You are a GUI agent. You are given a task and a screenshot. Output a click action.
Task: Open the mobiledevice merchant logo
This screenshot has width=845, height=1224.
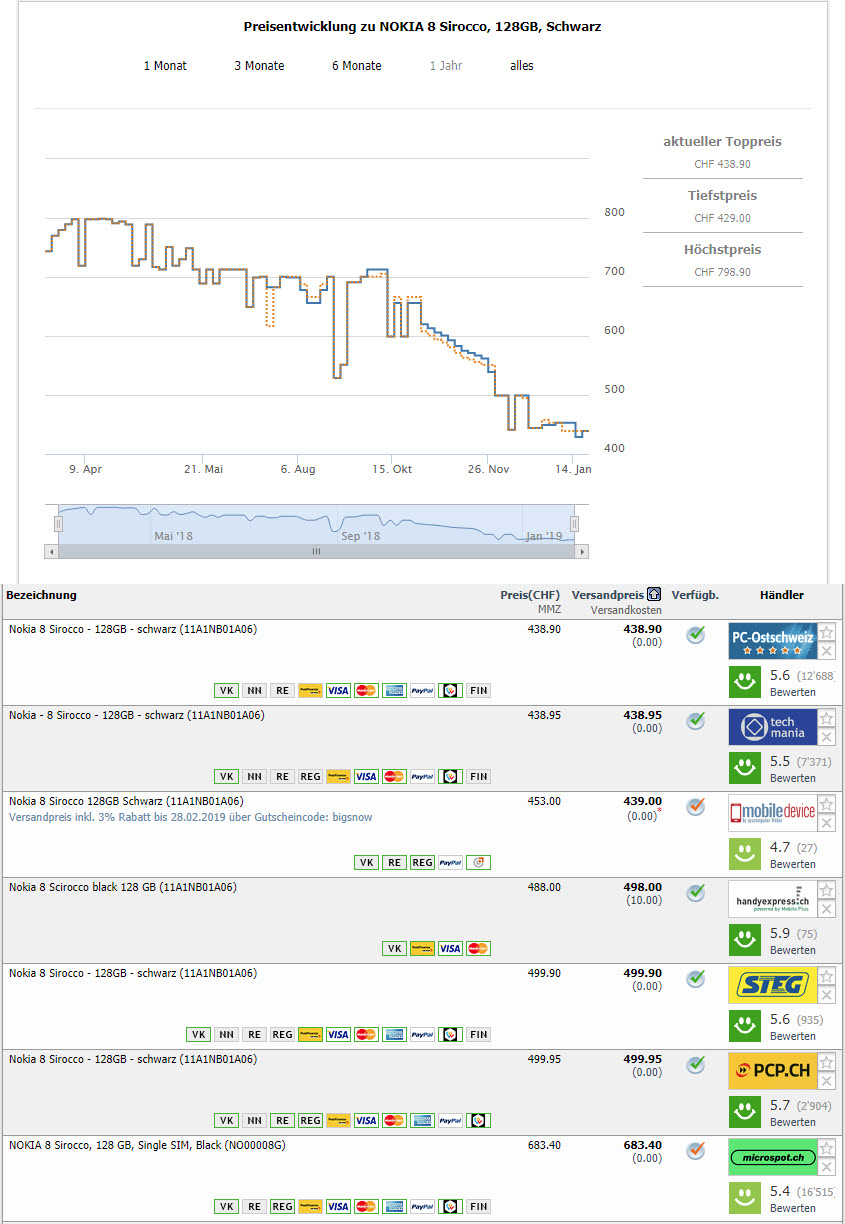(x=773, y=813)
